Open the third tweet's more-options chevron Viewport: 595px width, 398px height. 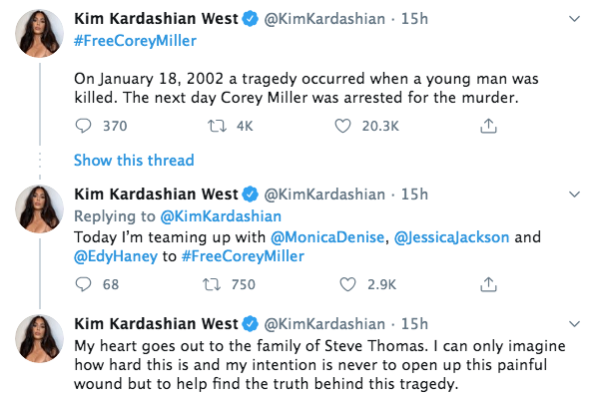coord(575,324)
